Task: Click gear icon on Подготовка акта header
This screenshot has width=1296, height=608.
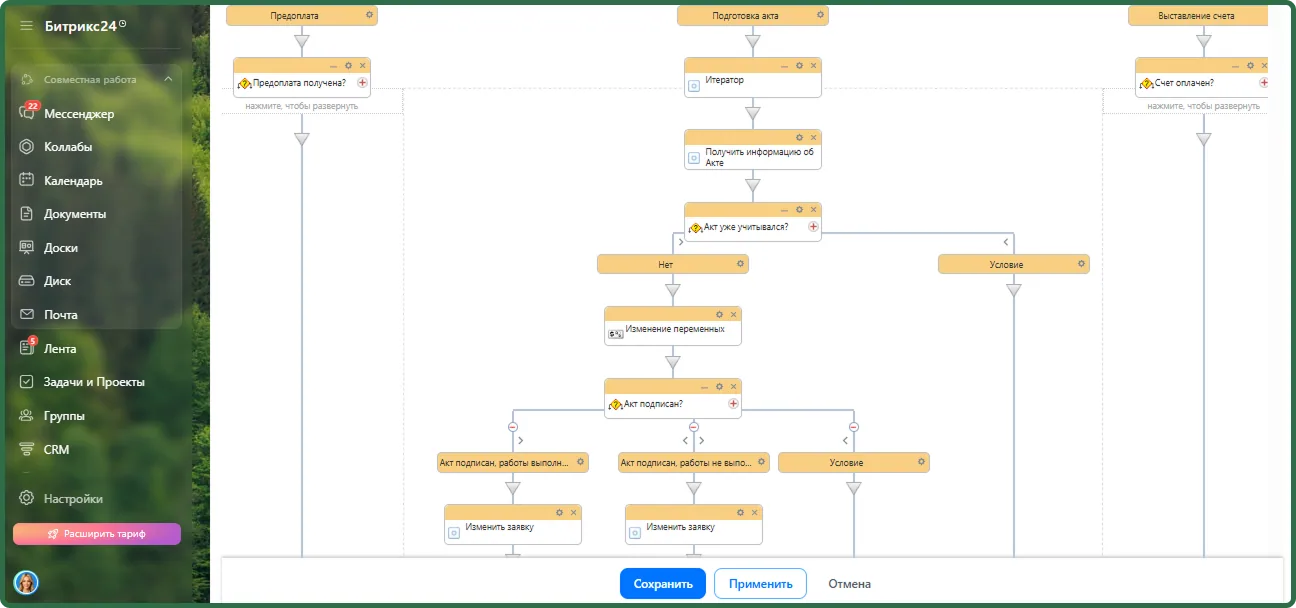Action: pos(820,15)
